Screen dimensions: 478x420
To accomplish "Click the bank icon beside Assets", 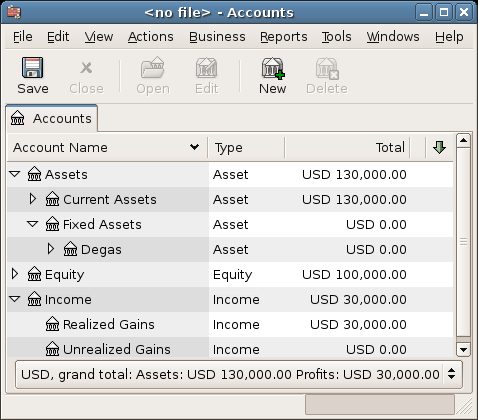I will [34, 174].
